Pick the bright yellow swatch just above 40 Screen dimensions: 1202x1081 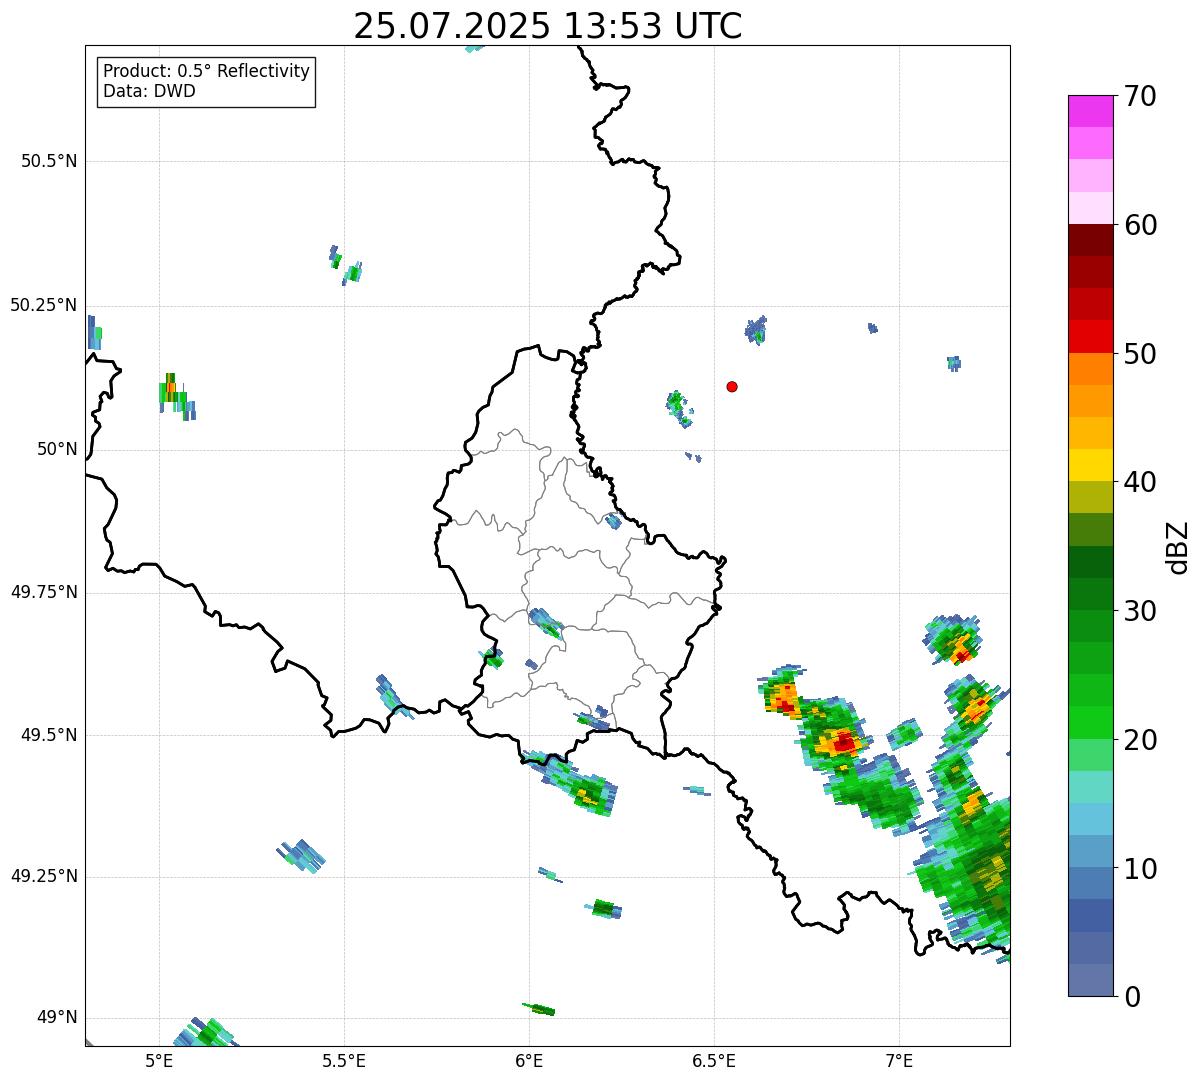pos(1091,465)
